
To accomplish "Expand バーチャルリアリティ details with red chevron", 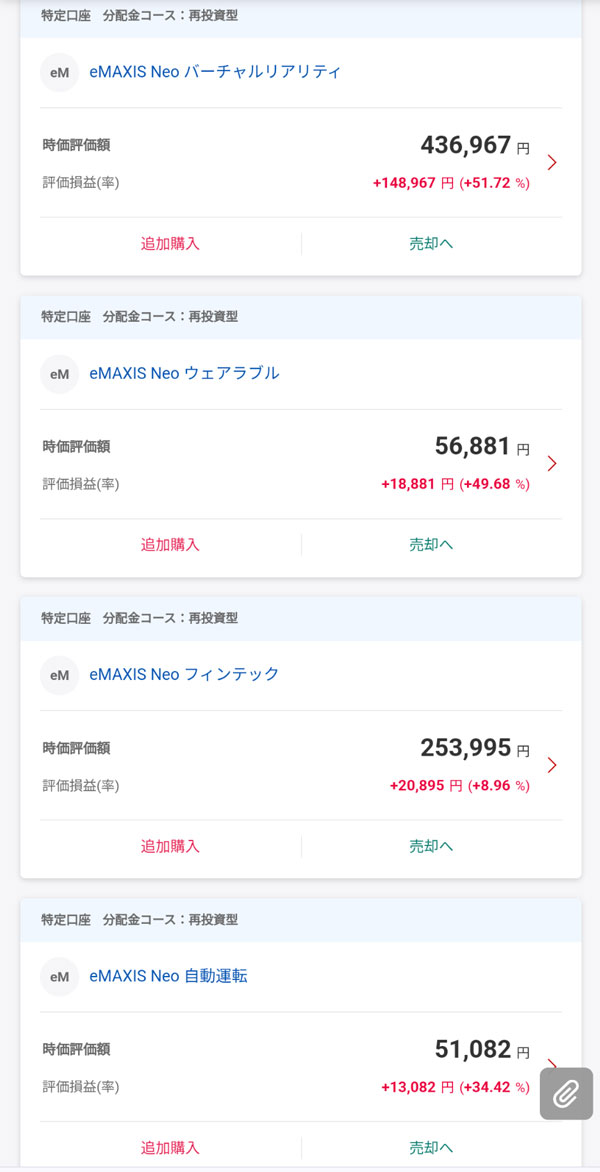I will point(552,163).
